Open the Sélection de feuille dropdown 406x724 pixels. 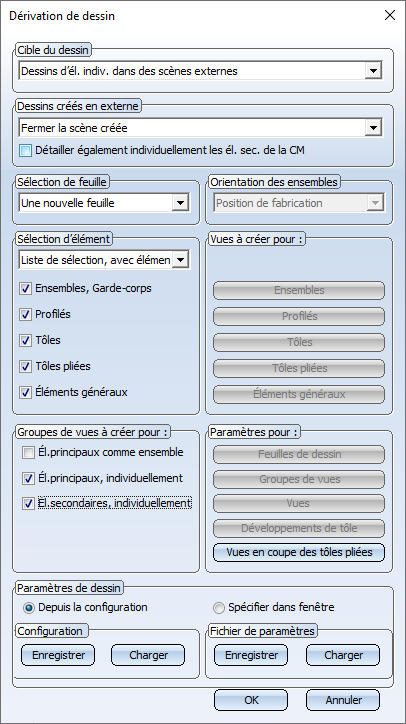(x=104, y=203)
